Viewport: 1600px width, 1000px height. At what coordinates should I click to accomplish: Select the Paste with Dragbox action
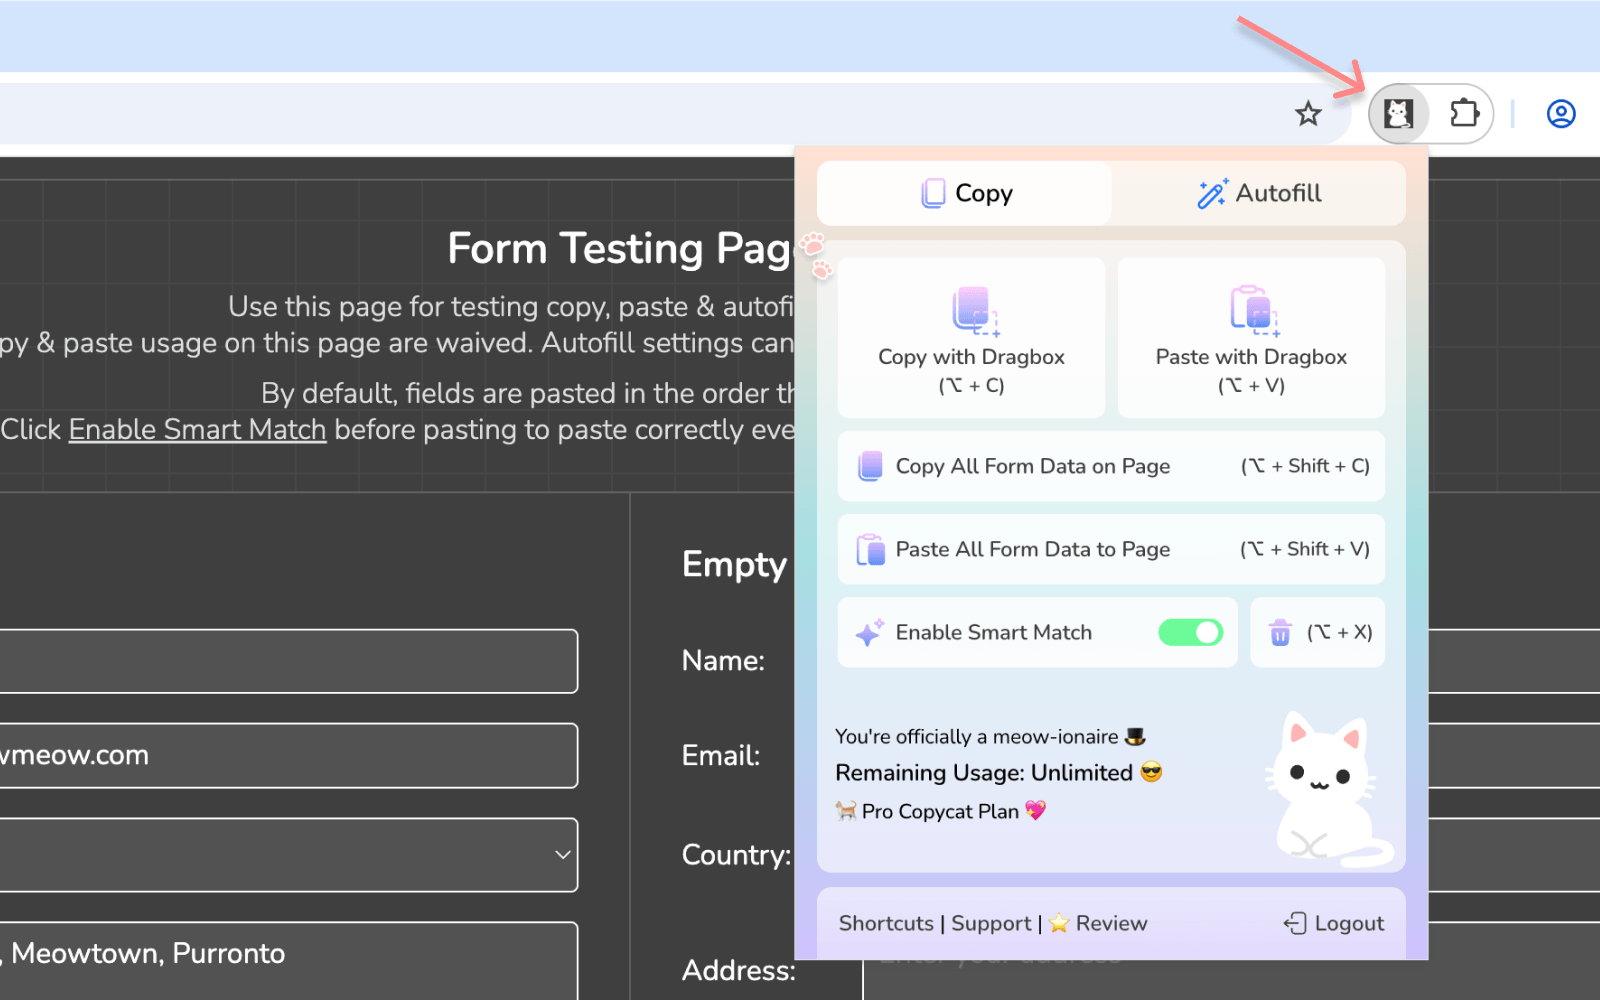(1251, 336)
